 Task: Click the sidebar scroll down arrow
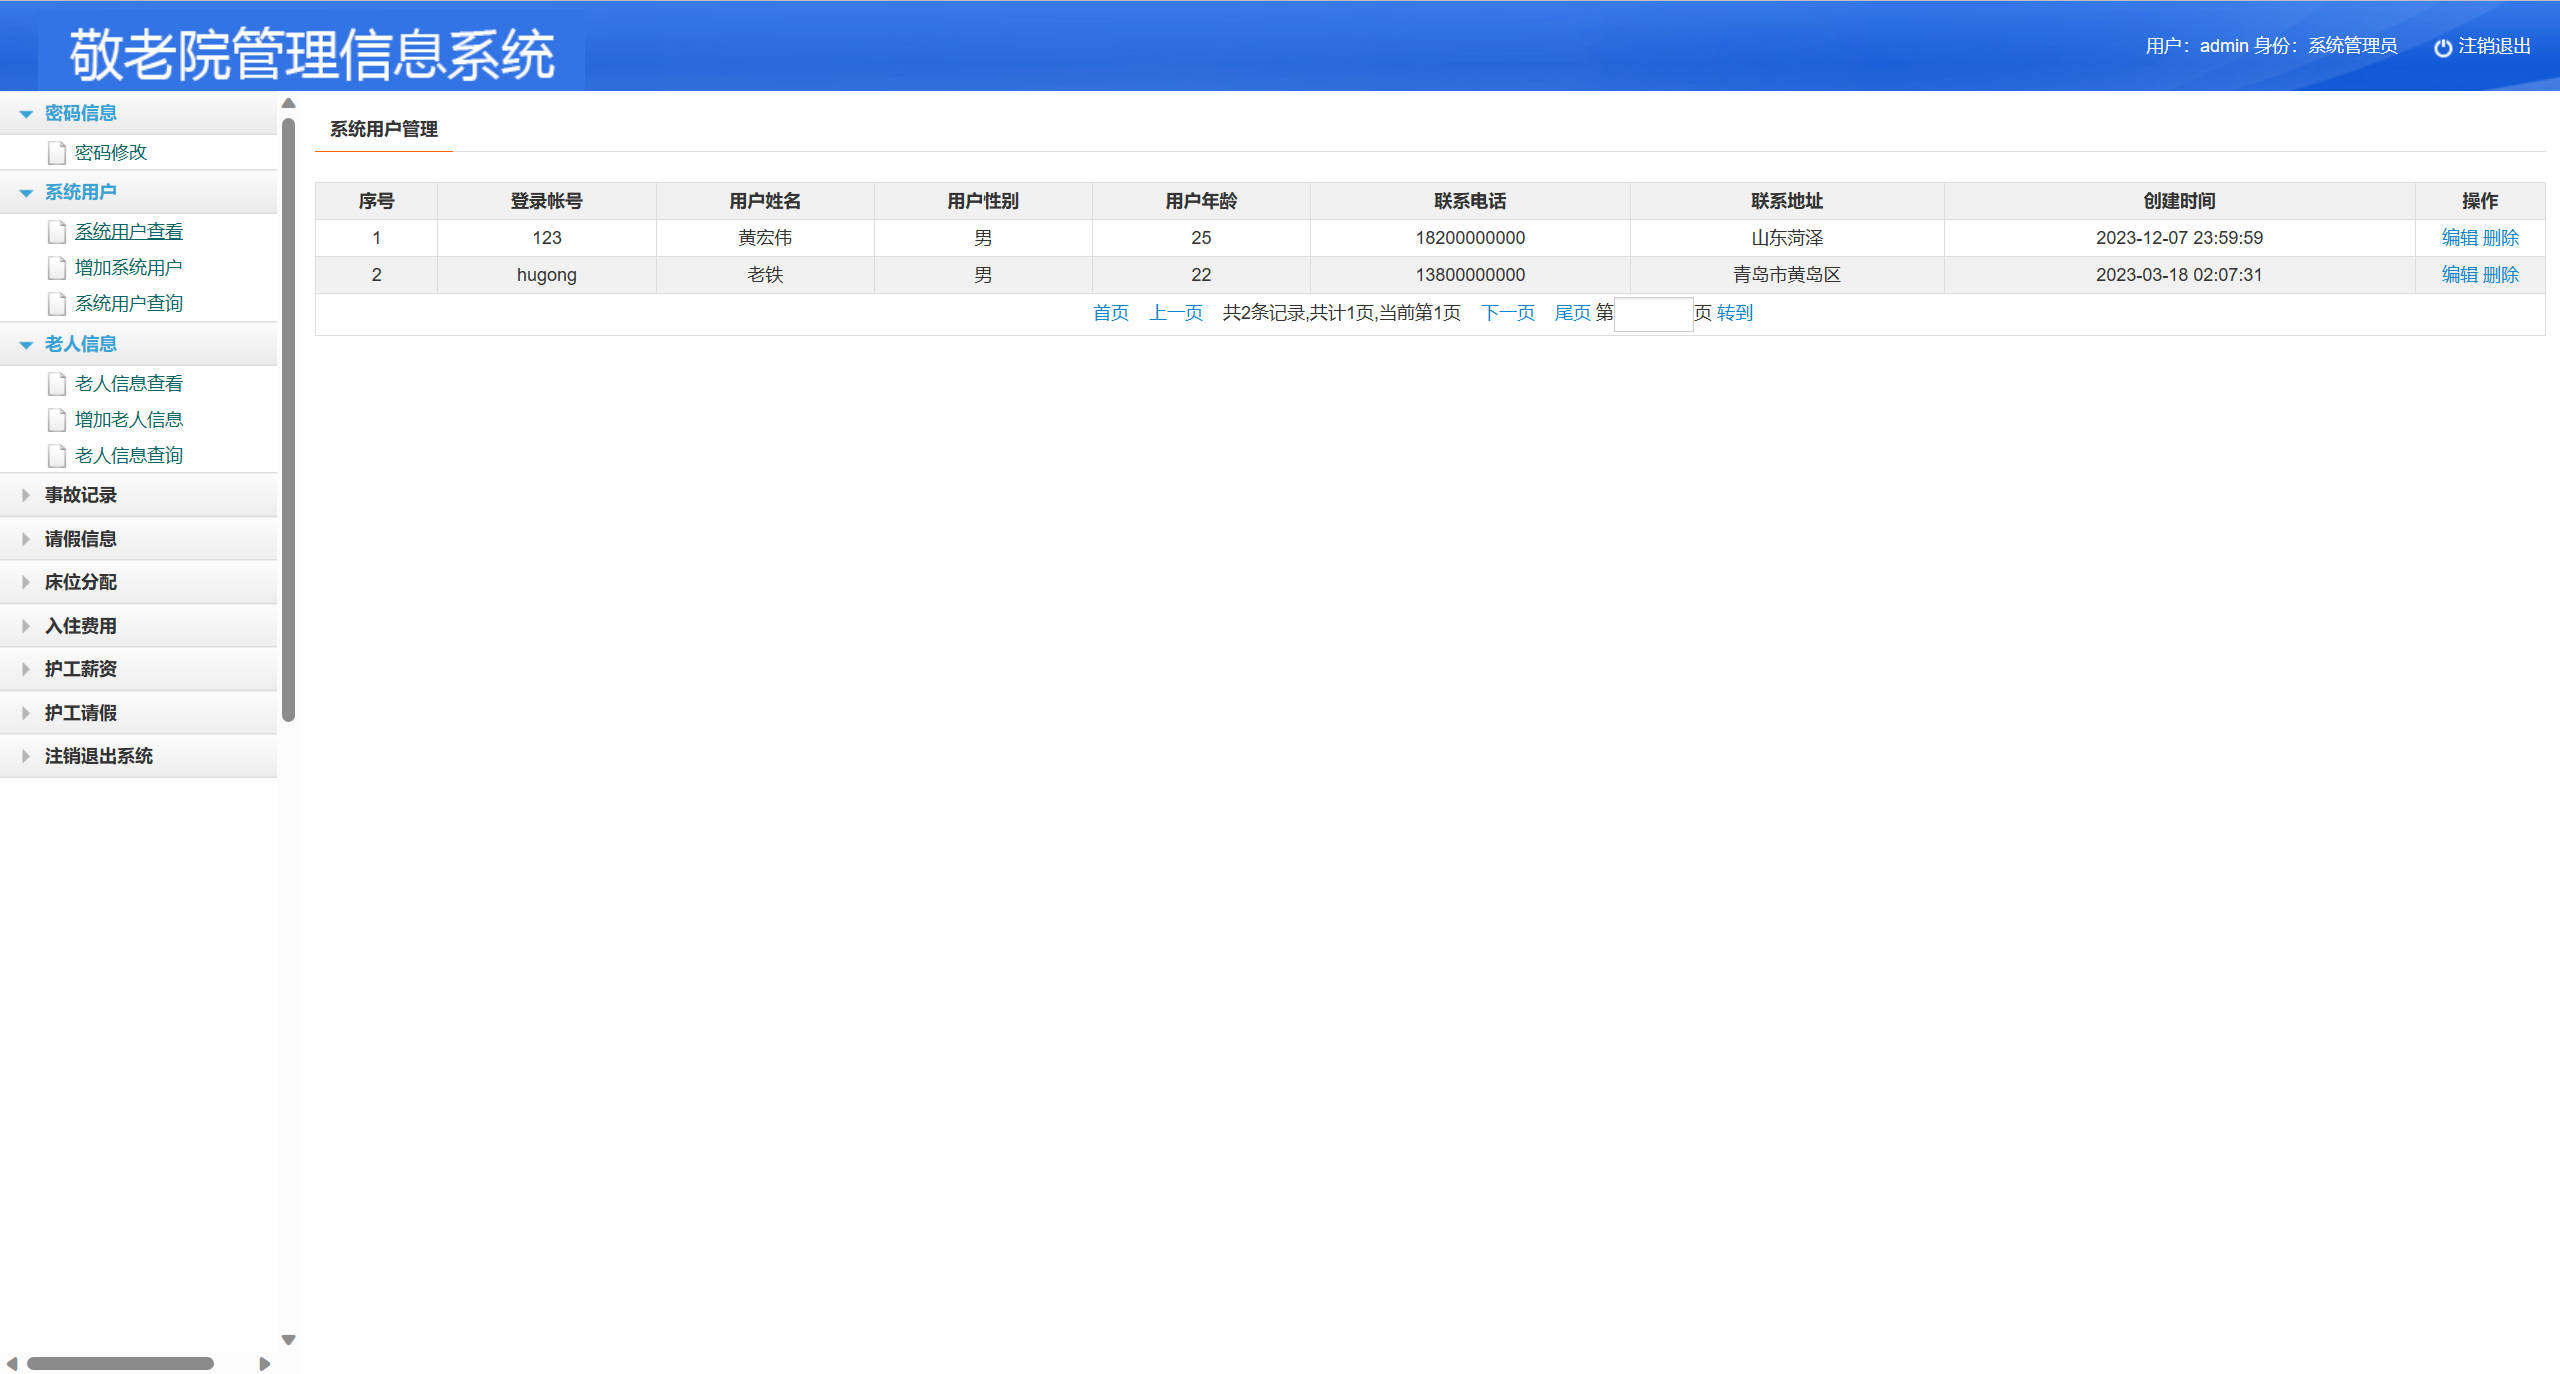[x=288, y=1340]
